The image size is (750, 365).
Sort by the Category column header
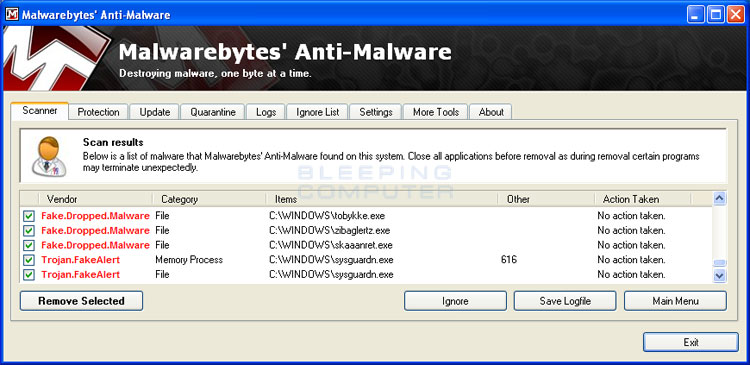pyautogui.click(x=209, y=199)
